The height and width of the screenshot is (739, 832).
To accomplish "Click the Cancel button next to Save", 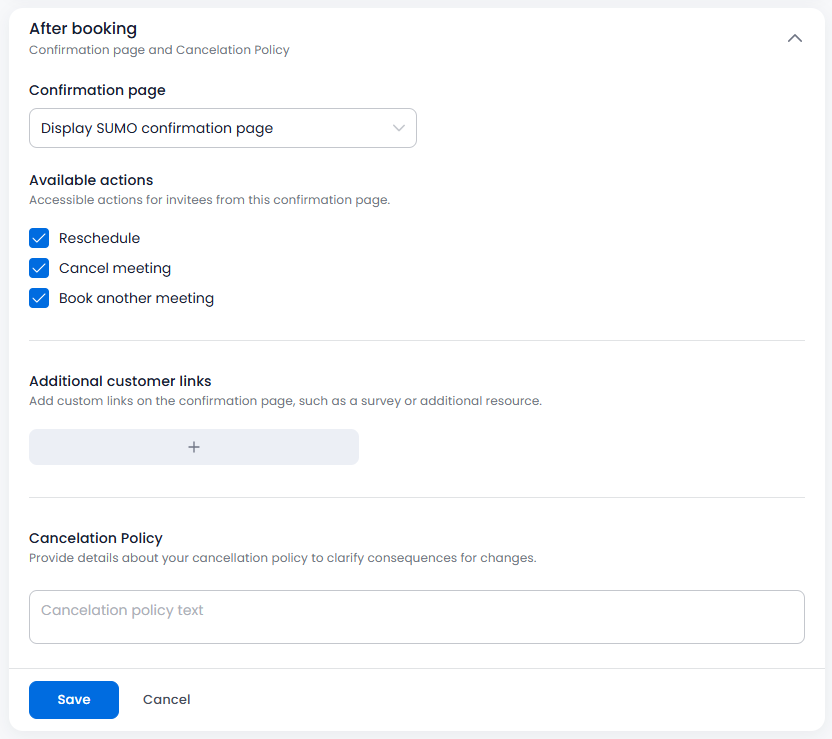I will (x=167, y=700).
